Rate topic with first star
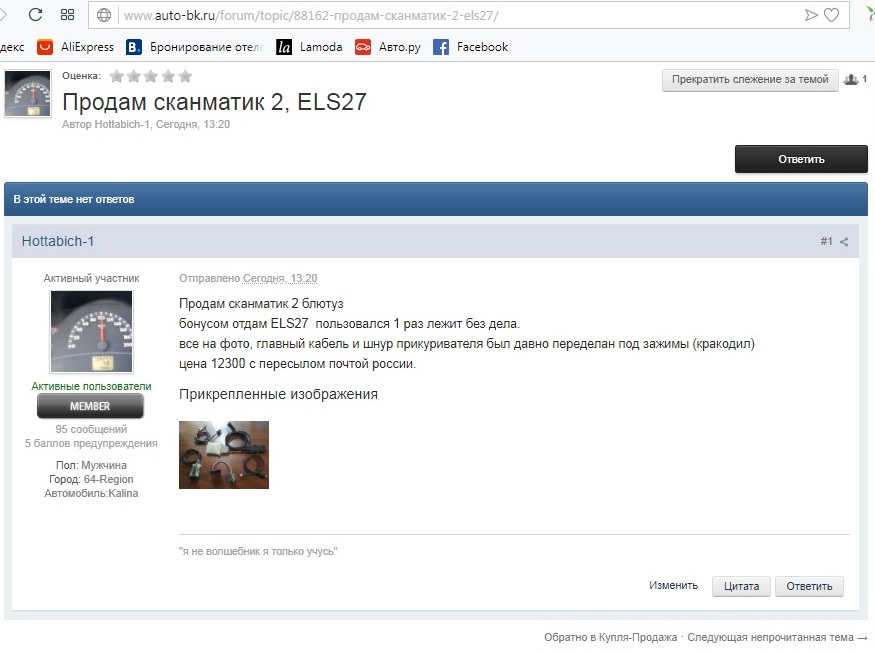875x653 pixels. (116, 76)
